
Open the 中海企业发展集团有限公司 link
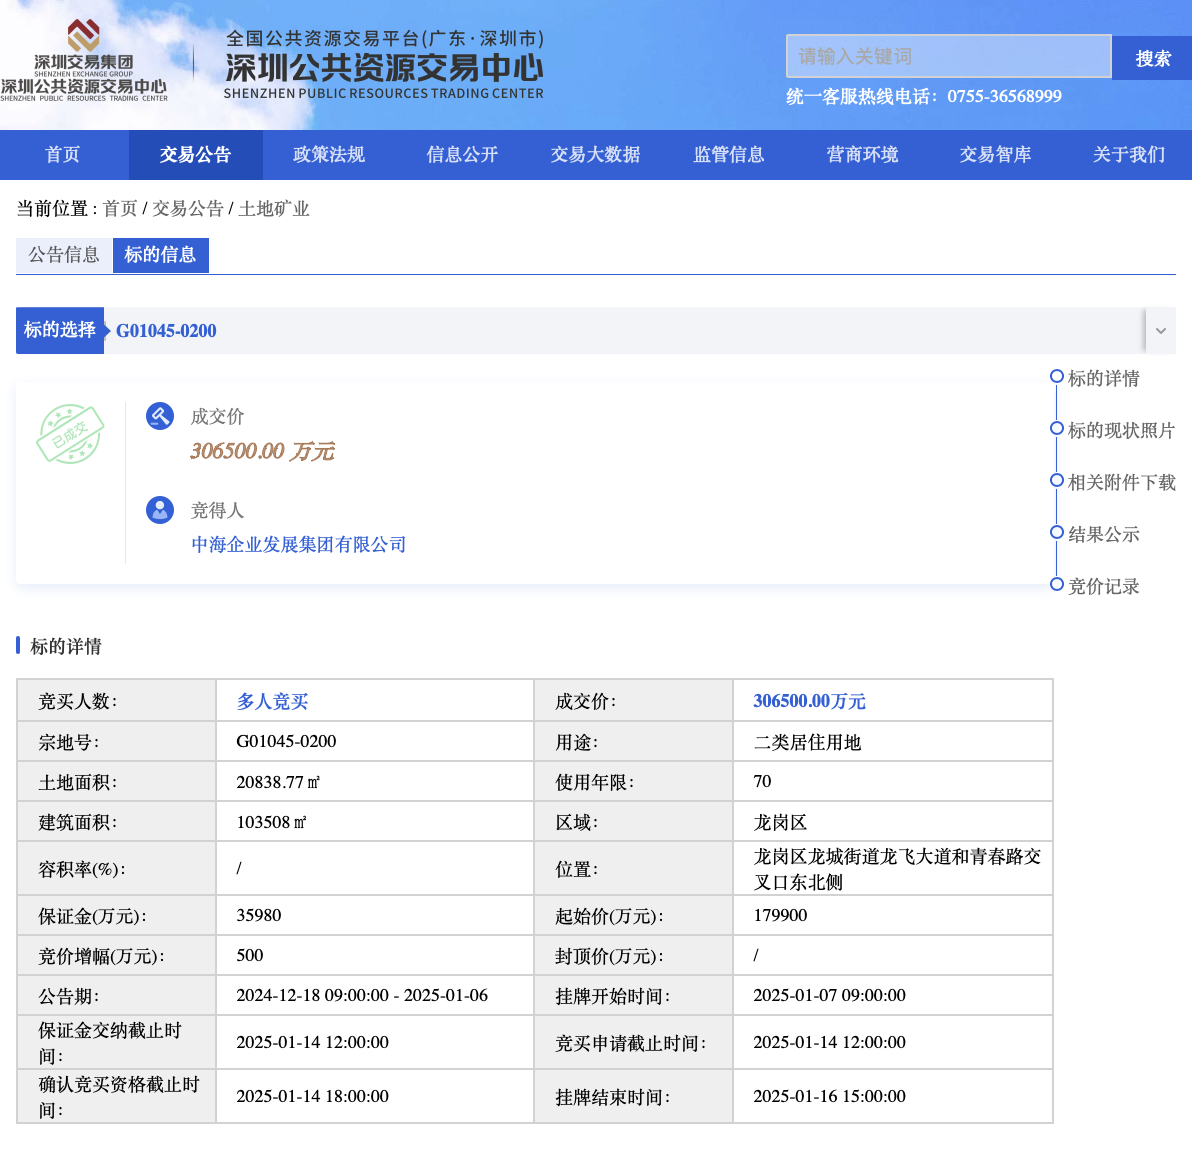click(298, 545)
